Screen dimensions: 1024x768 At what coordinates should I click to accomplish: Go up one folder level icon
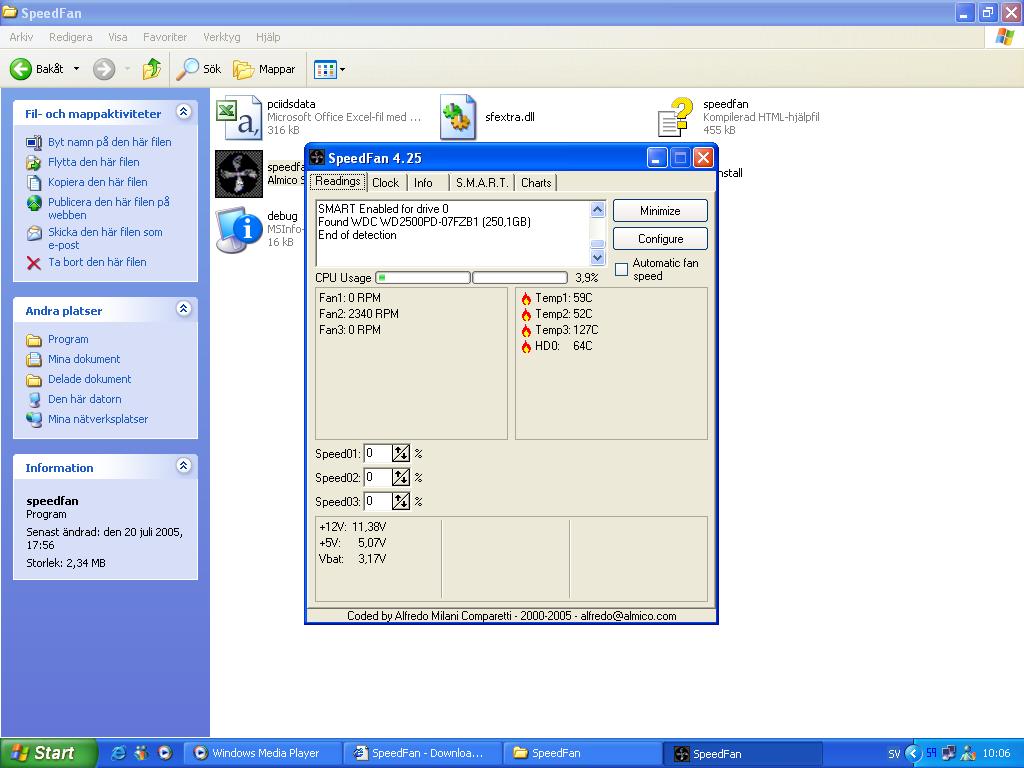(152, 69)
